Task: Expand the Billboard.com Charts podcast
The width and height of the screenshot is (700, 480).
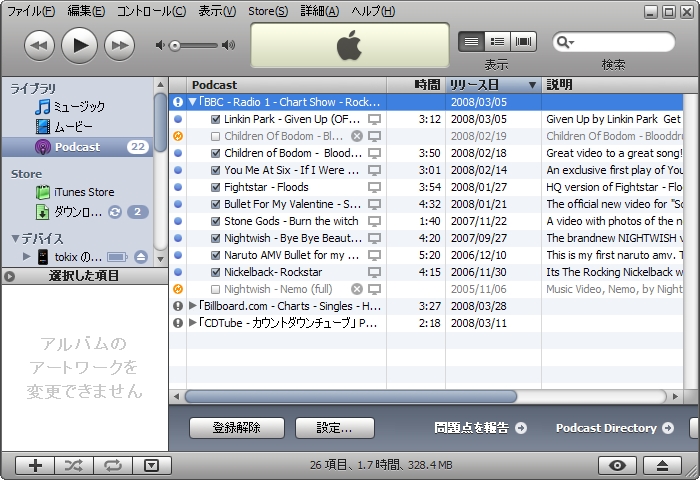Action: [193, 306]
